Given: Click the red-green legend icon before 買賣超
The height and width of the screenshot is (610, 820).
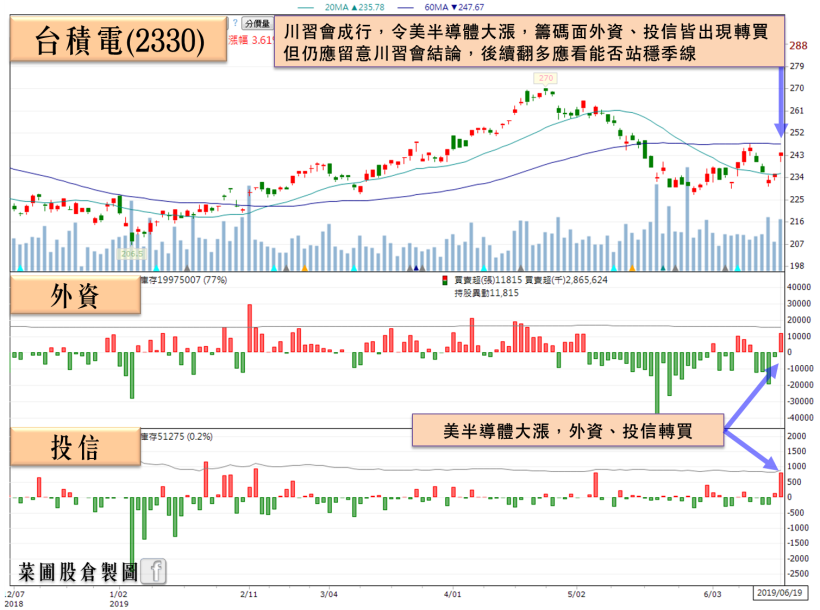Looking at the screenshot, I should tap(445, 280).
